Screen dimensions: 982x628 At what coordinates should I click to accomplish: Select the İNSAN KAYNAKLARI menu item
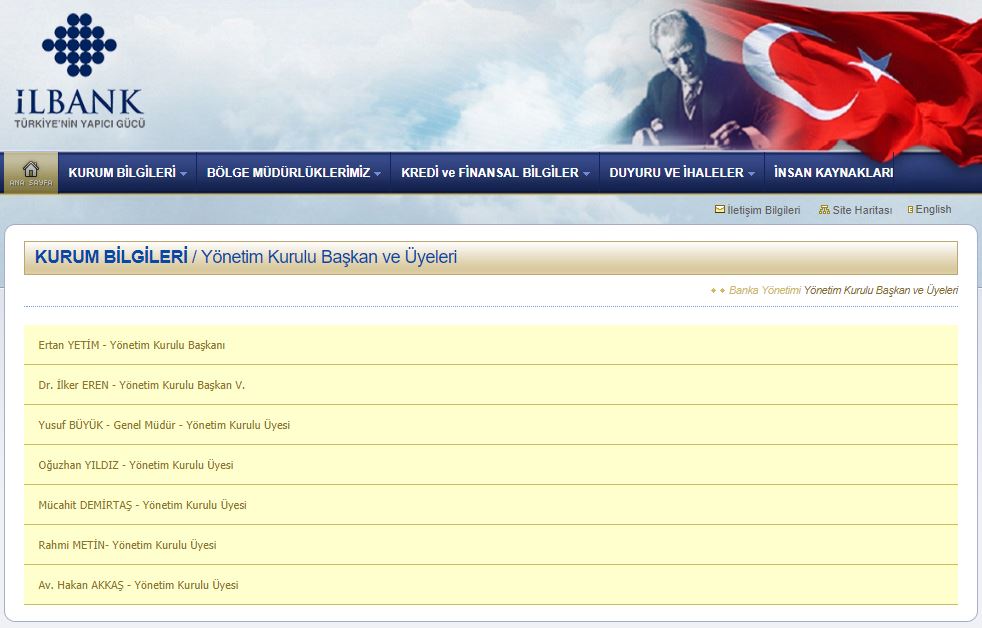pyautogui.click(x=833, y=173)
